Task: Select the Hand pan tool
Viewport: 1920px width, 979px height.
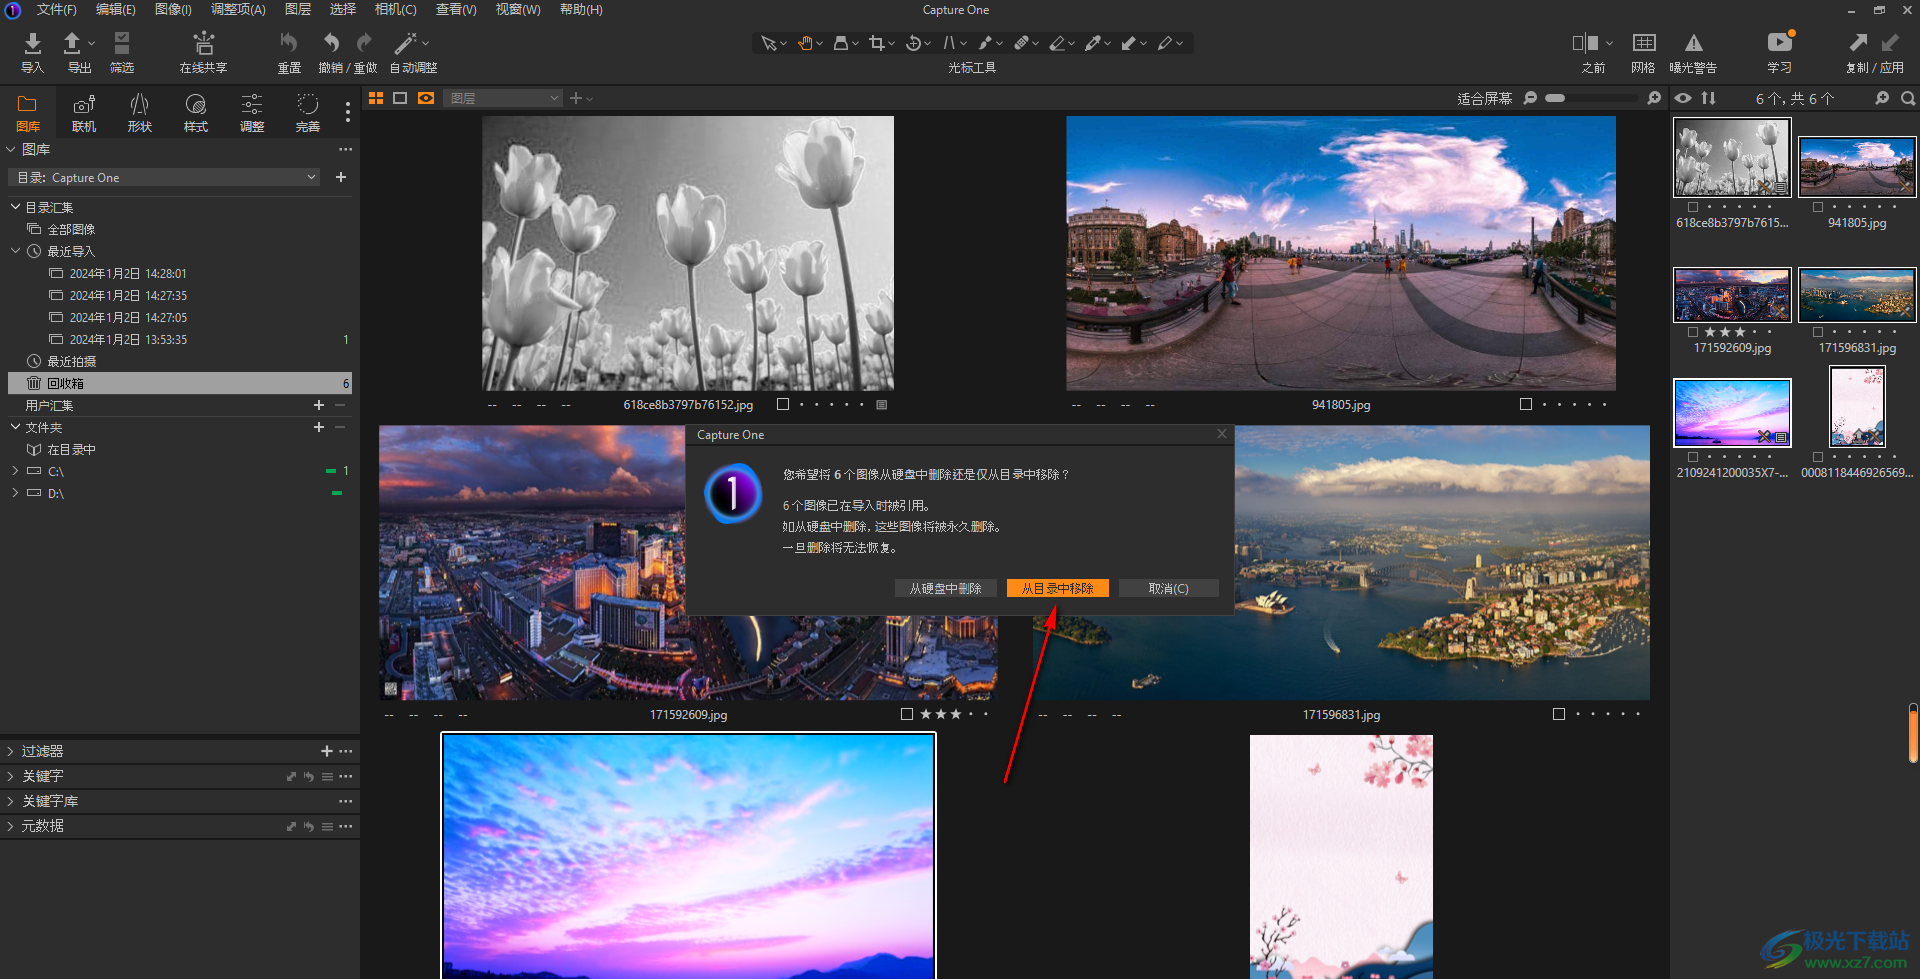Action: [x=805, y=43]
